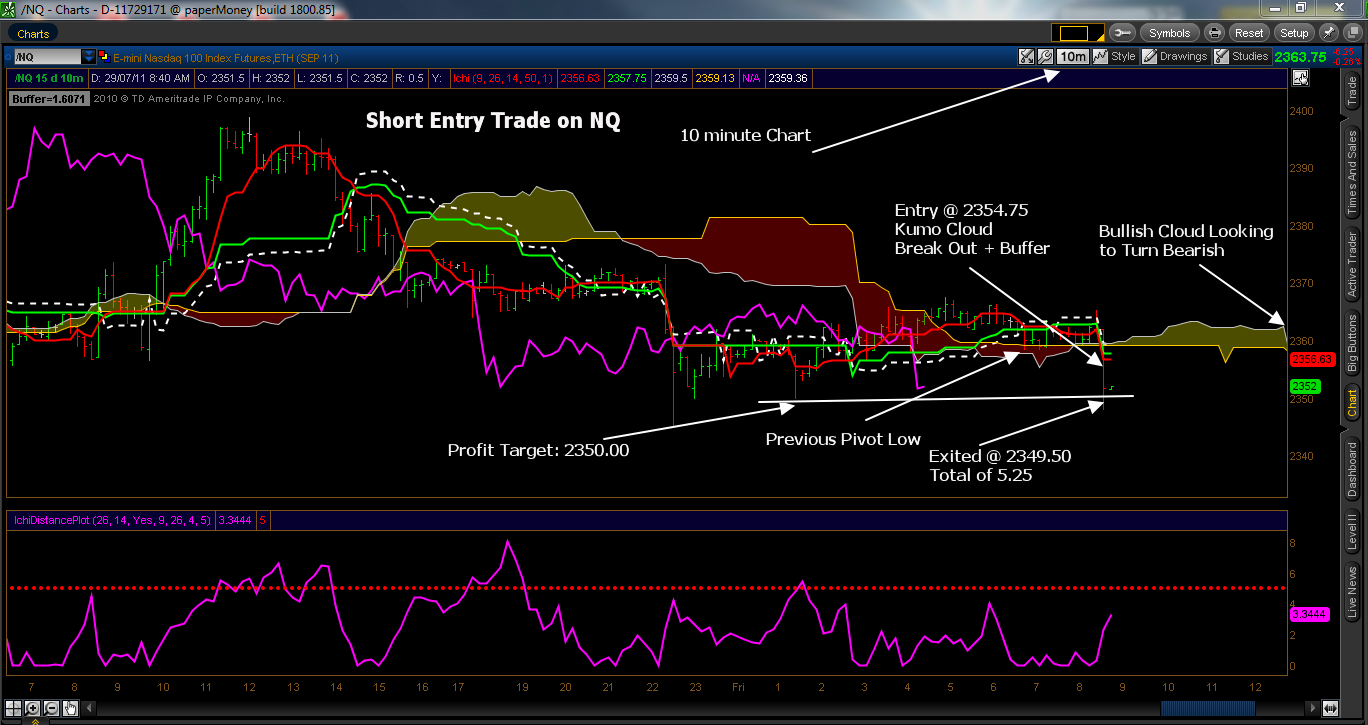Expand the /NQ symbol dropdown arrow

89,57
